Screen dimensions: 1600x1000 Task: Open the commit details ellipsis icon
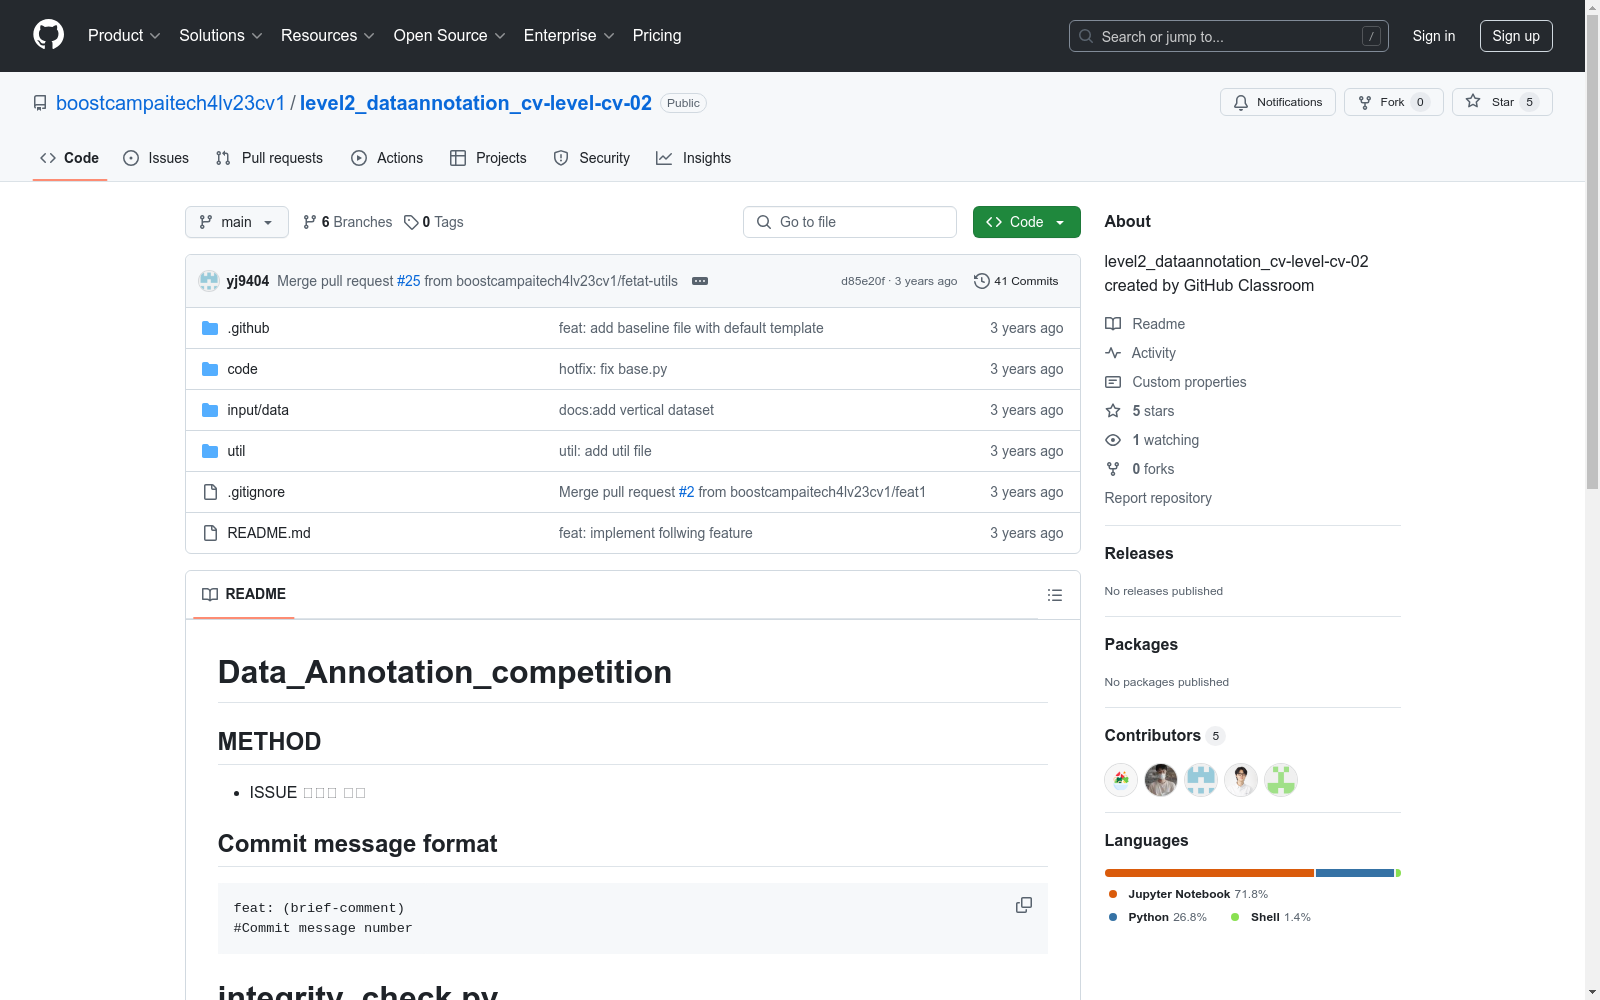tap(700, 281)
